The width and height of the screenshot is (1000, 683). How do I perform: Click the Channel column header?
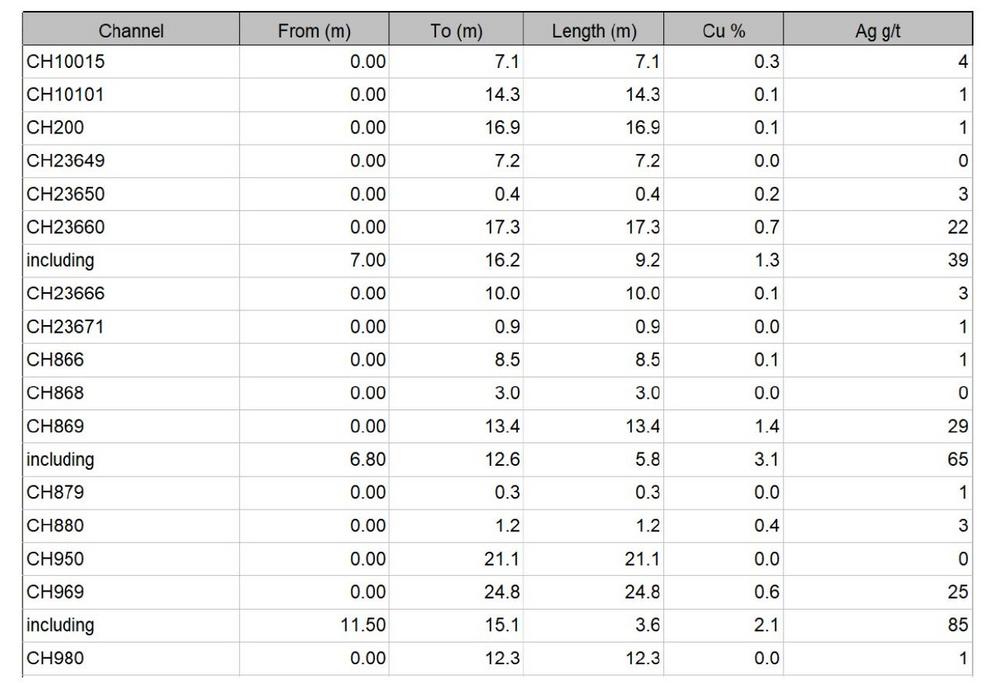pyautogui.click(x=131, y=30)
